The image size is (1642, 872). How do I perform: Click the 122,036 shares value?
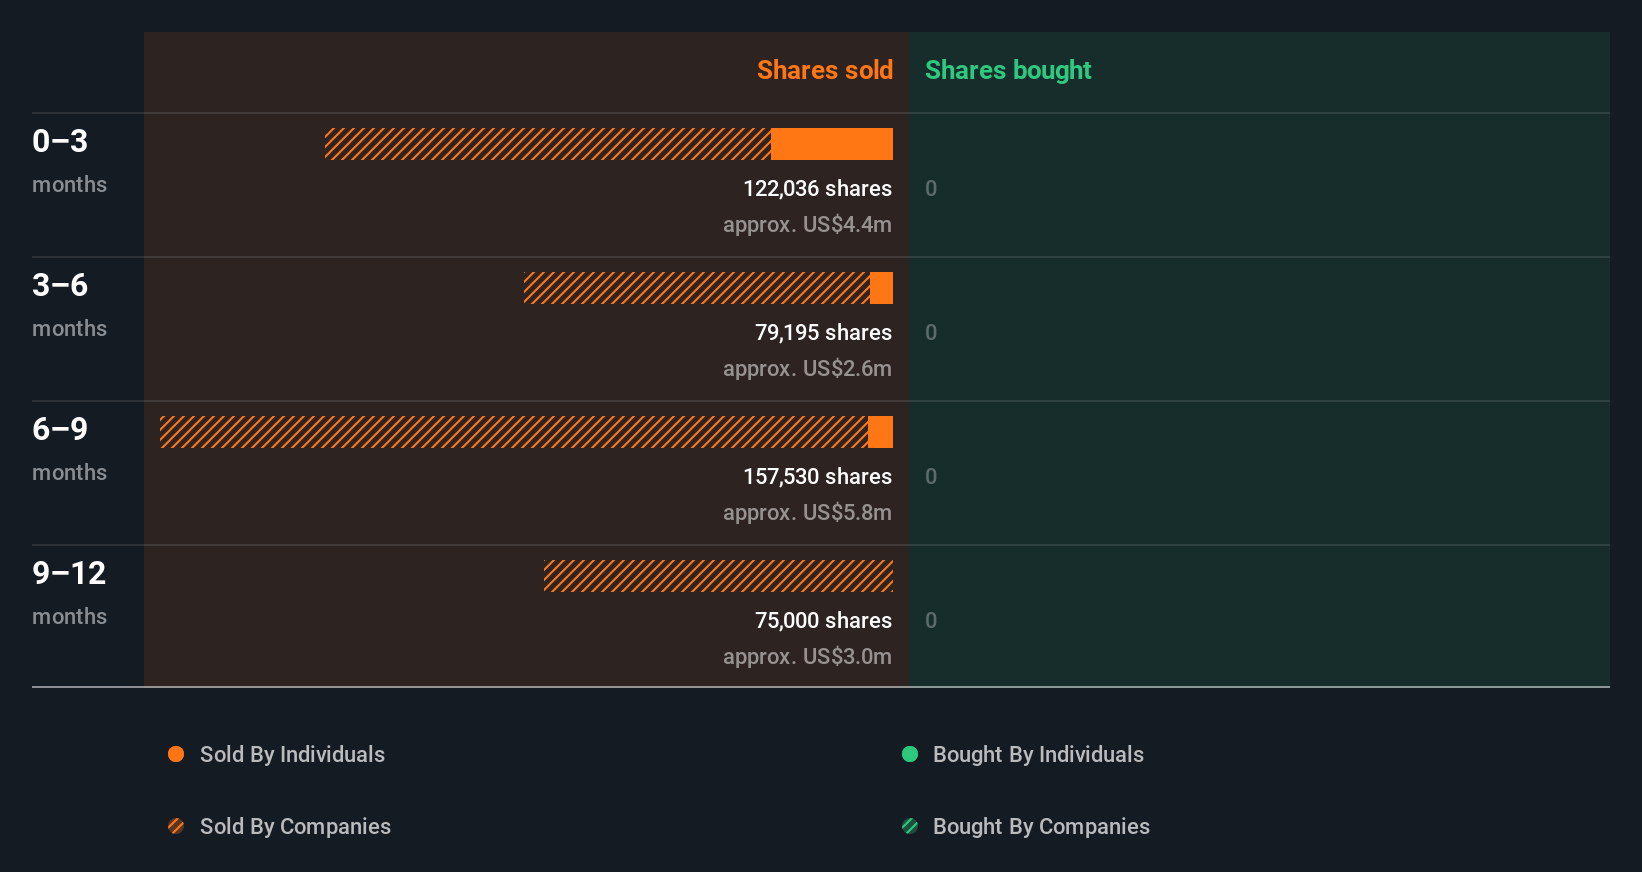pyautogui.click(x=817, y=188)
